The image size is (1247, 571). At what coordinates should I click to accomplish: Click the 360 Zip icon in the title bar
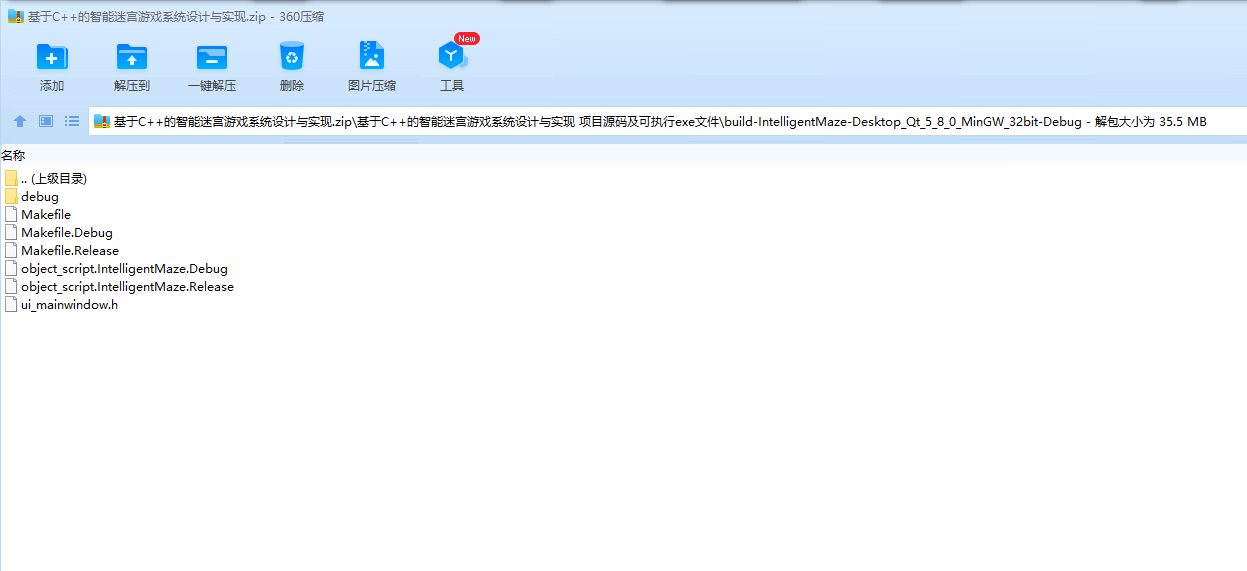15,16
